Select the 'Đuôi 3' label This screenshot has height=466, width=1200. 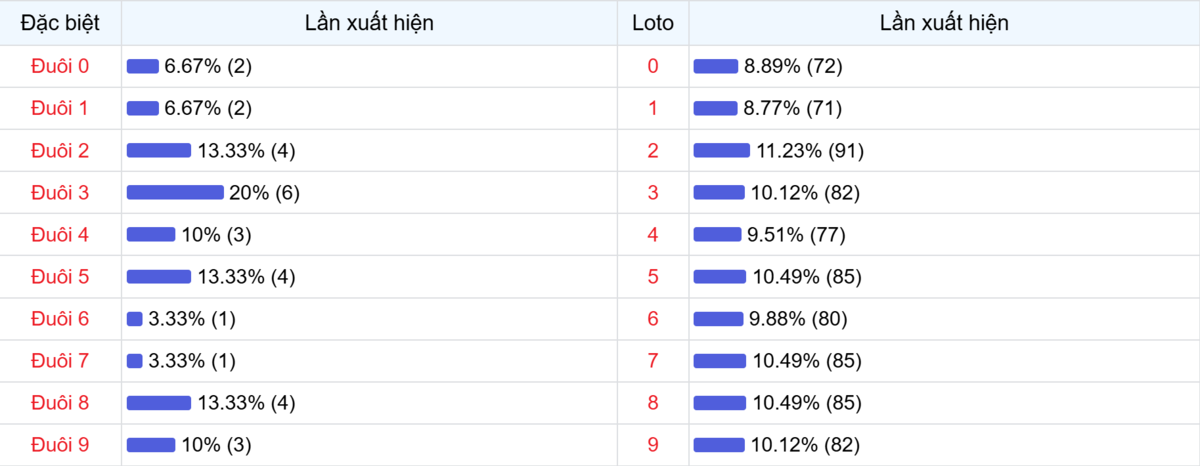60,192
